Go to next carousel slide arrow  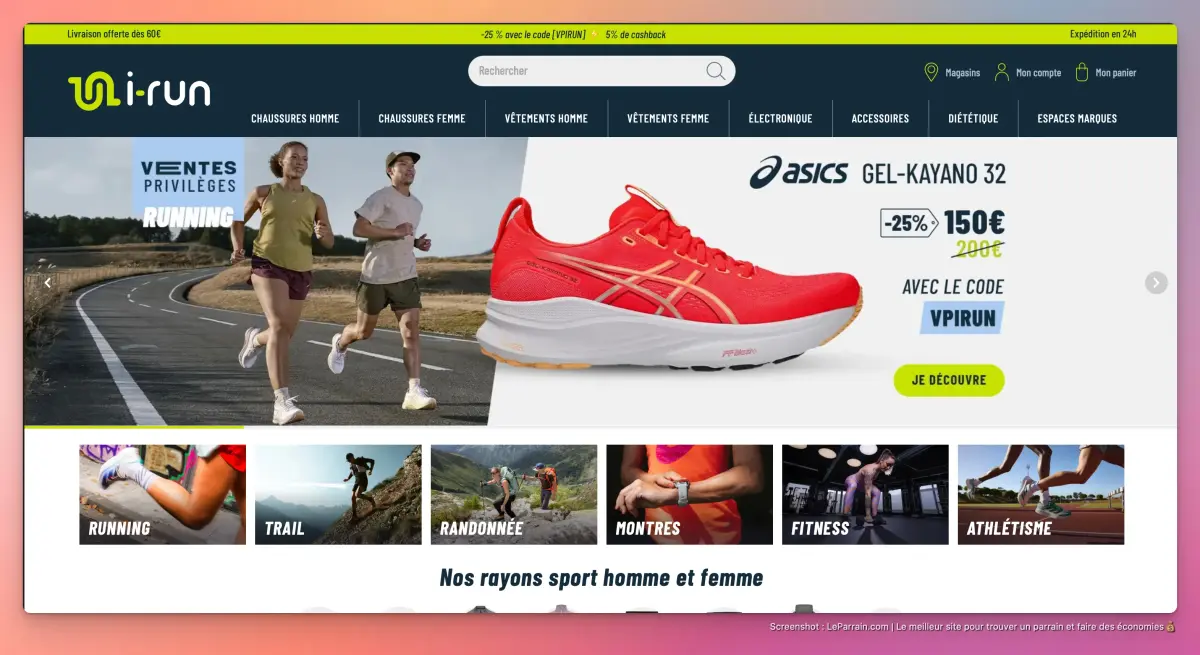tap(1156, 283)
